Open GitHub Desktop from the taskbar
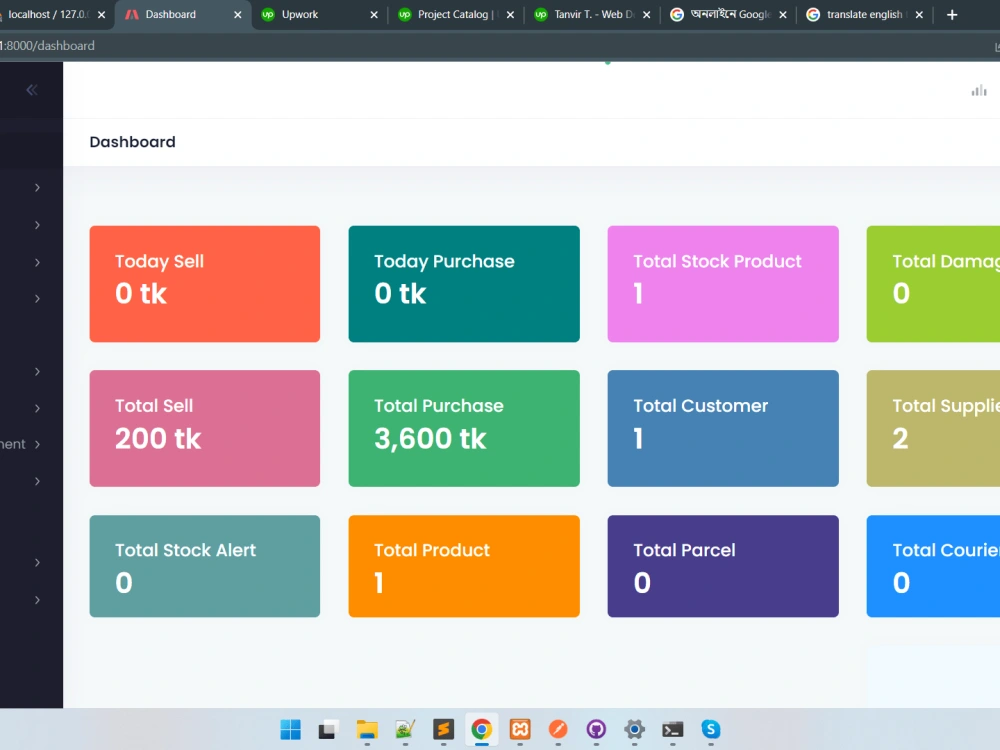The width and height of the screenshot is (1000, 750). [596, 730]
